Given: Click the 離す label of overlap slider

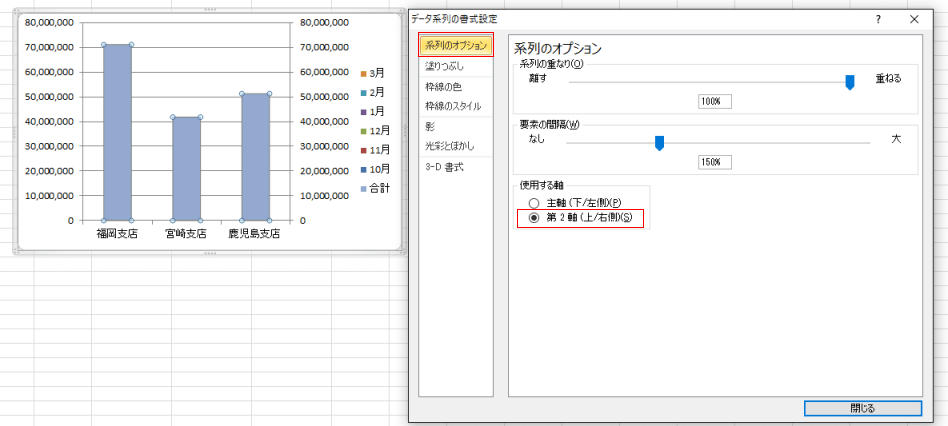Looking at the screenshot, I should [538, 78].
